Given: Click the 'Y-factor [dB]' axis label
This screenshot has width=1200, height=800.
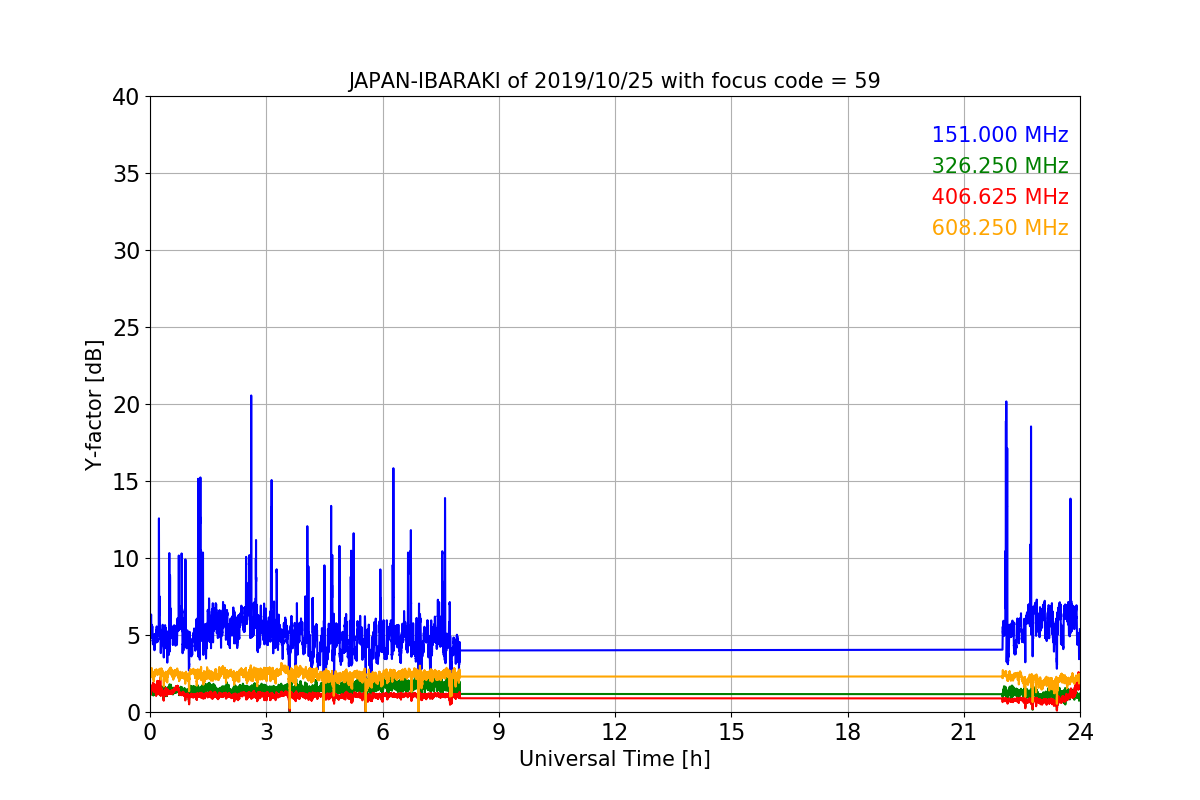Looking at the screenshot, I should pyautogui.click(x=94, y=405).
